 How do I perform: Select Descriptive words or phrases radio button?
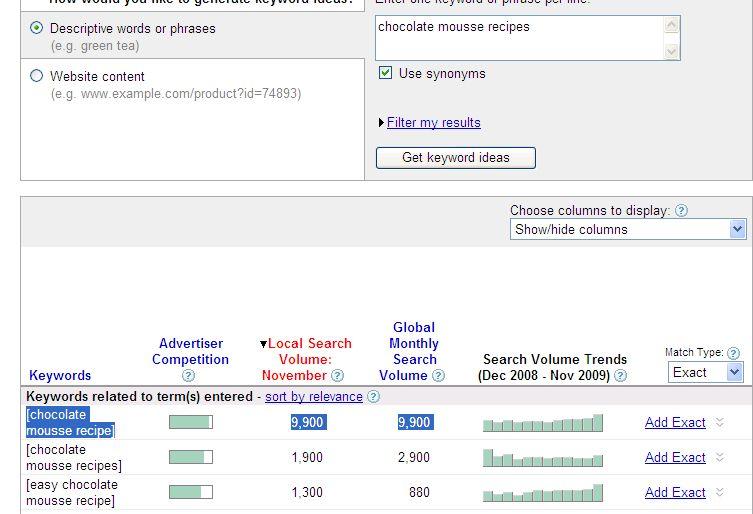37,28
